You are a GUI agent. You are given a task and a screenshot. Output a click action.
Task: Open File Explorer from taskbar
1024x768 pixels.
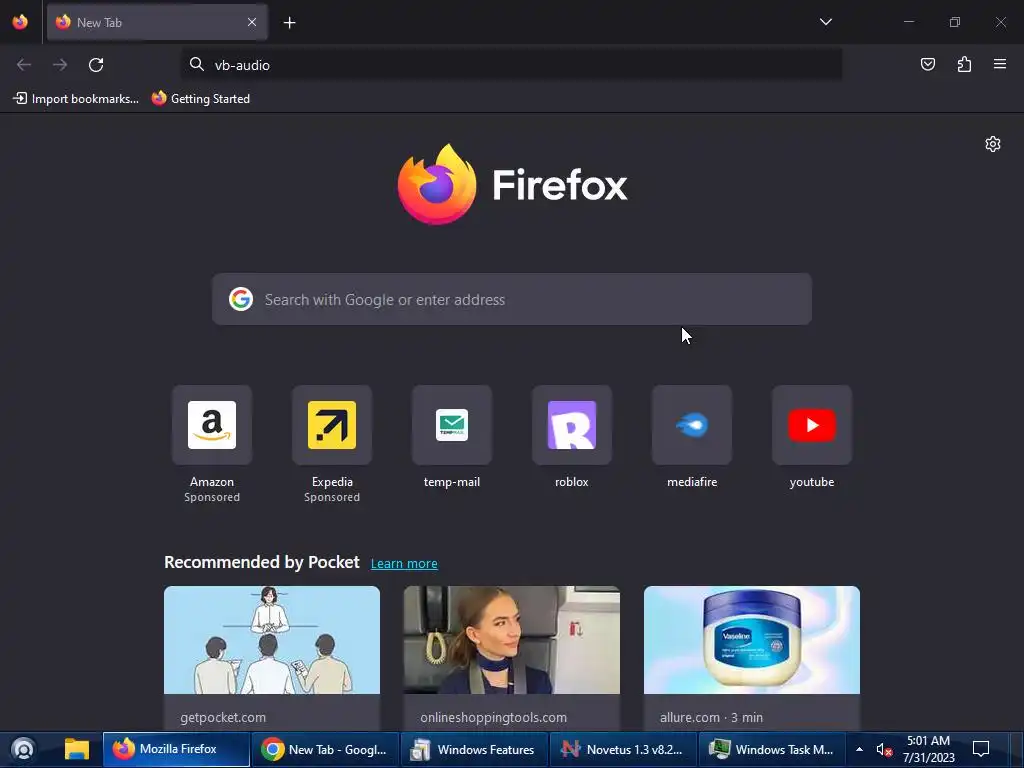[76, 749]
